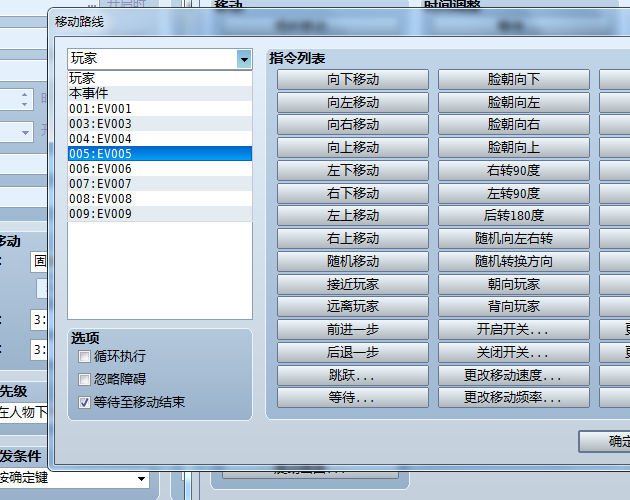630x500 pixels.
Task: Add the 向上移动 command
Action: (353, 148)
